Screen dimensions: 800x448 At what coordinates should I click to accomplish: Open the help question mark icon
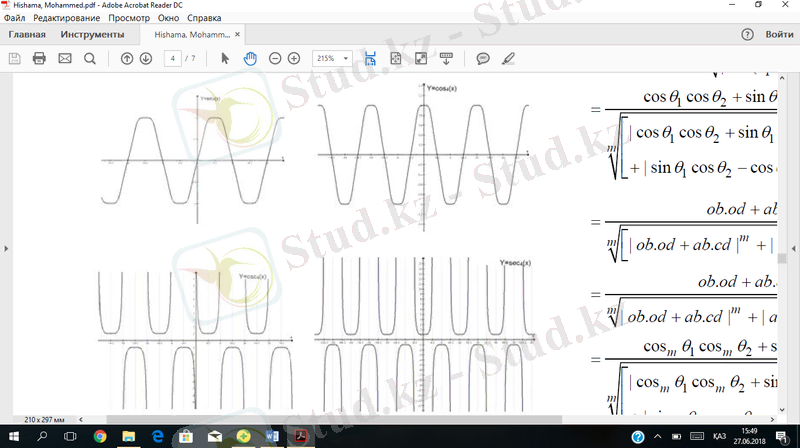tap(747, 35)
